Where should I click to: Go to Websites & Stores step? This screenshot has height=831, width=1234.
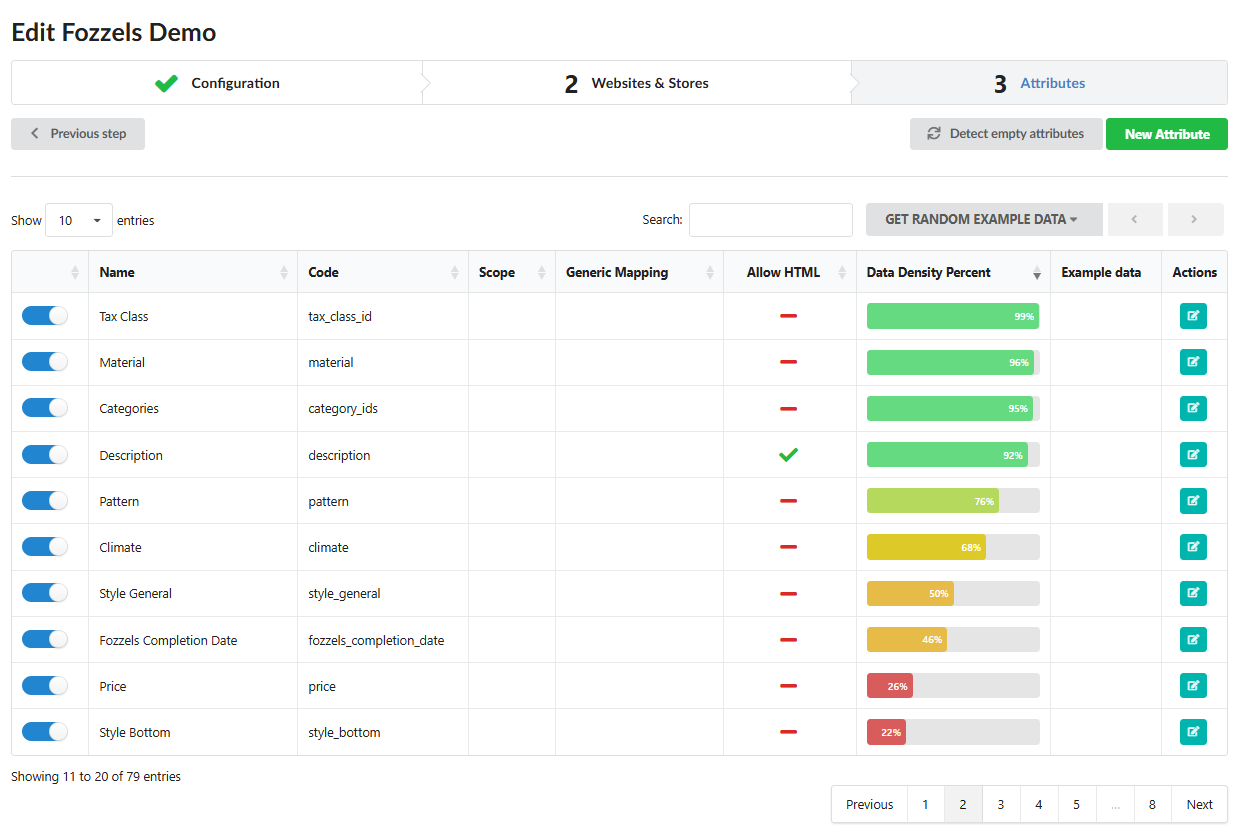click(x=637, y=83)
